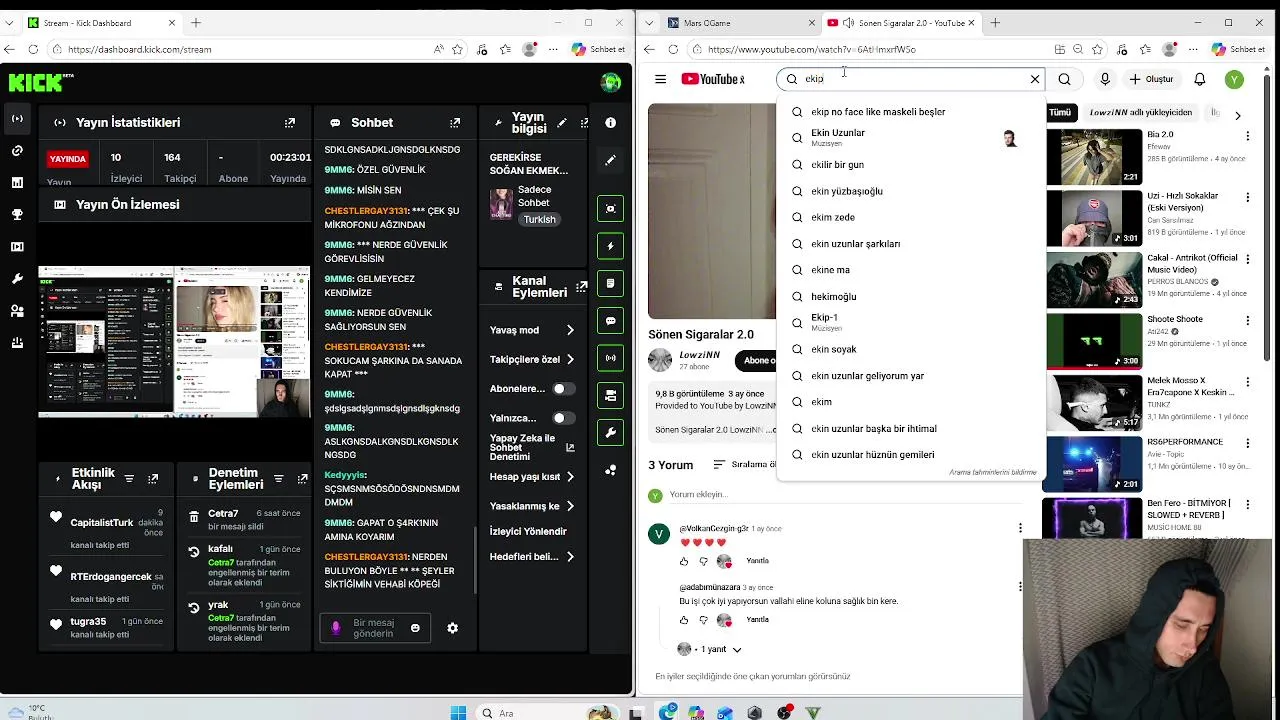This screenshot has height=720, width=1280.
Task: Pick suggestion 'Ekin Uzunlar' musician
Action: pyautogui.click(x=838, y=138)
